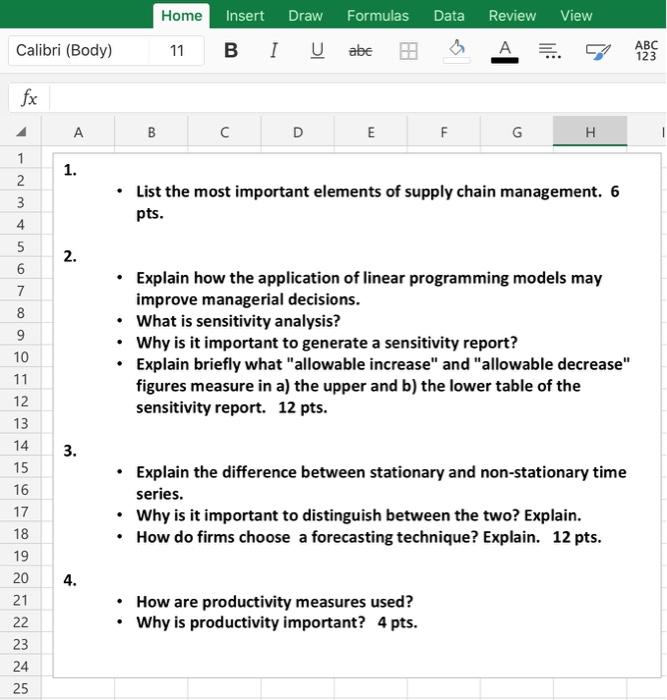Select the fill color bucket

pyautogui.click(x=457, y=51)
